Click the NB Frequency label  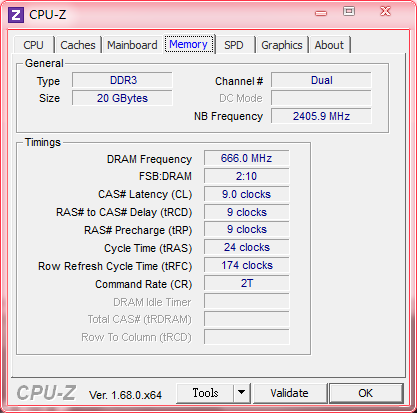(x=229, y=116)
